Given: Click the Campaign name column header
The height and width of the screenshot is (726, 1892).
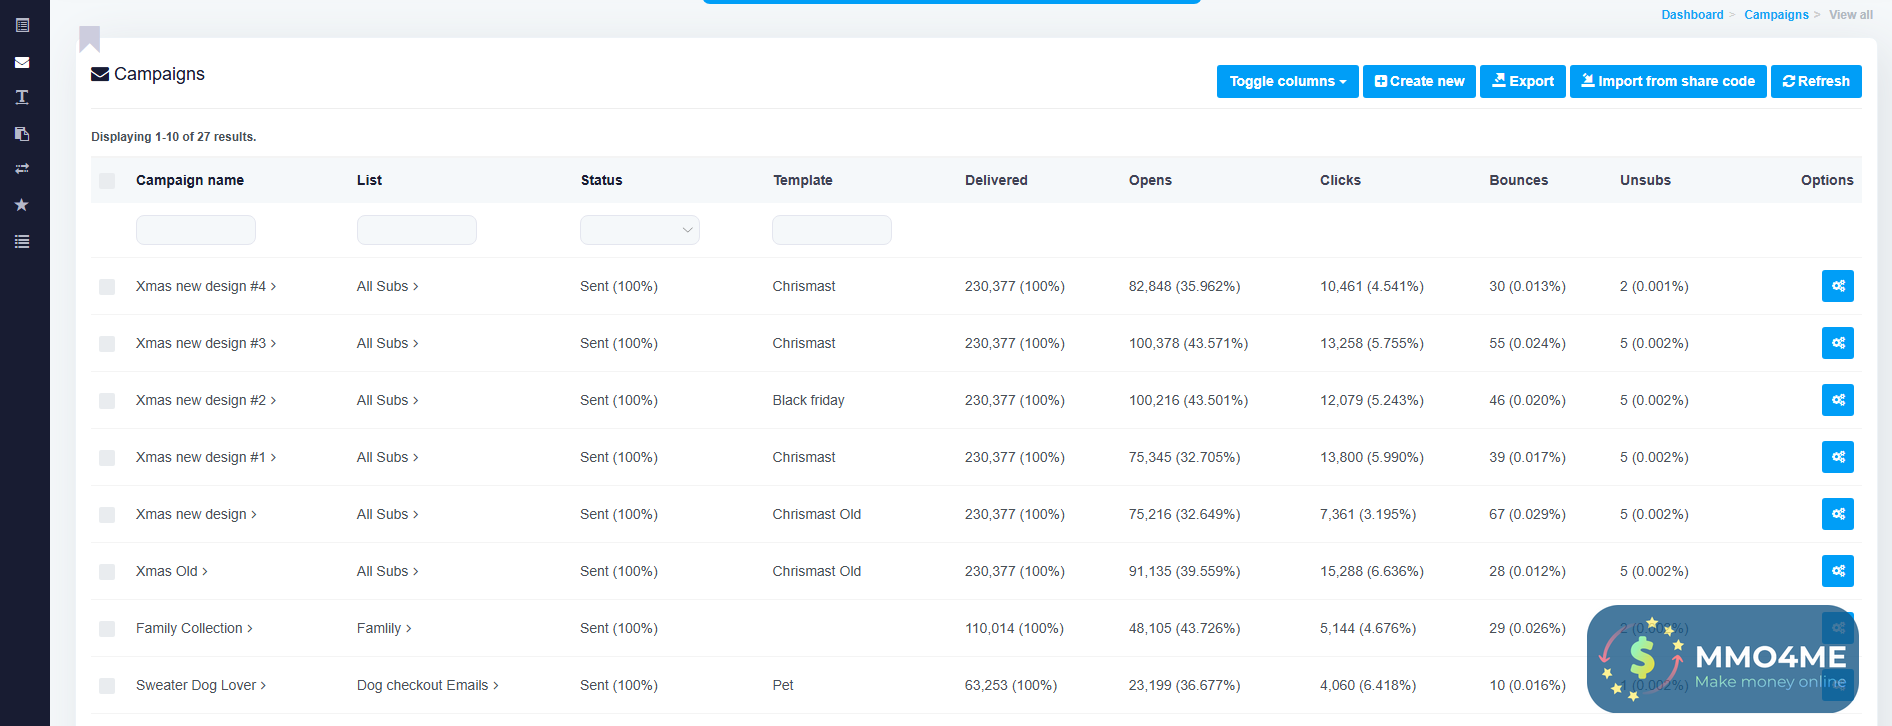Looking at the screenshot, I should (190, 180).
